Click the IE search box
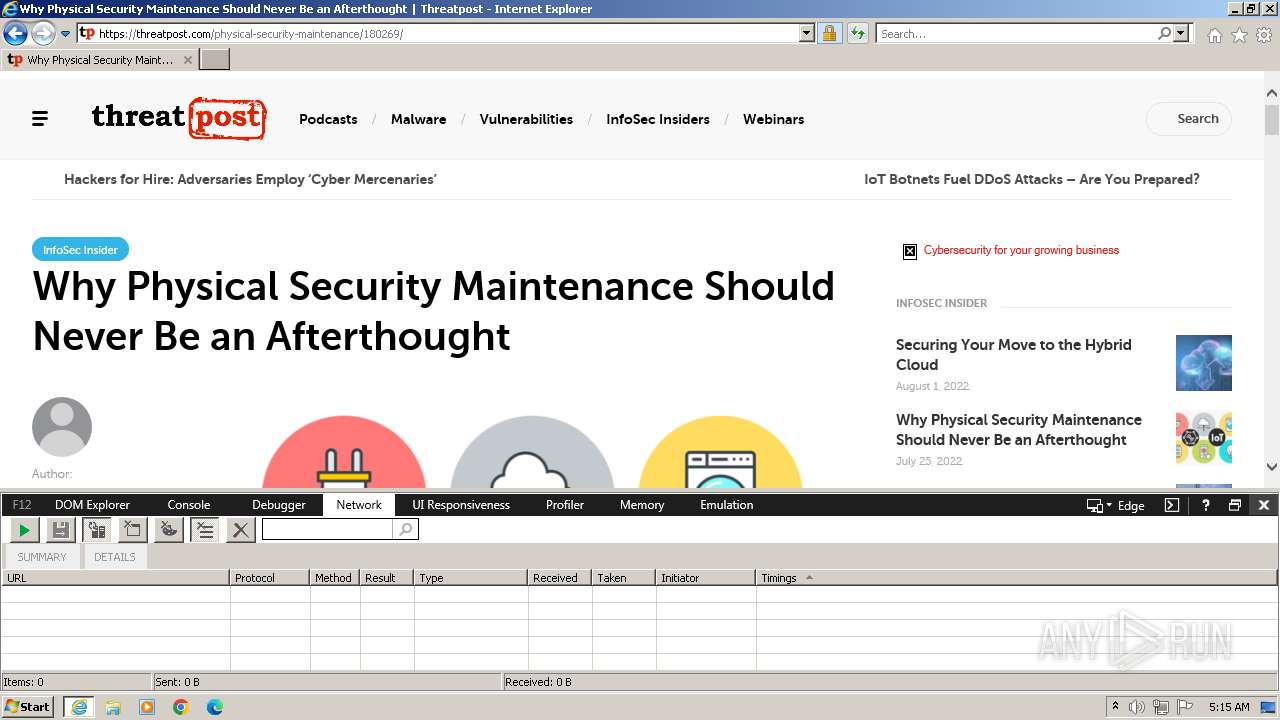The height and width of the screenshot is (720, 1280). click(x=1017, y=33)
